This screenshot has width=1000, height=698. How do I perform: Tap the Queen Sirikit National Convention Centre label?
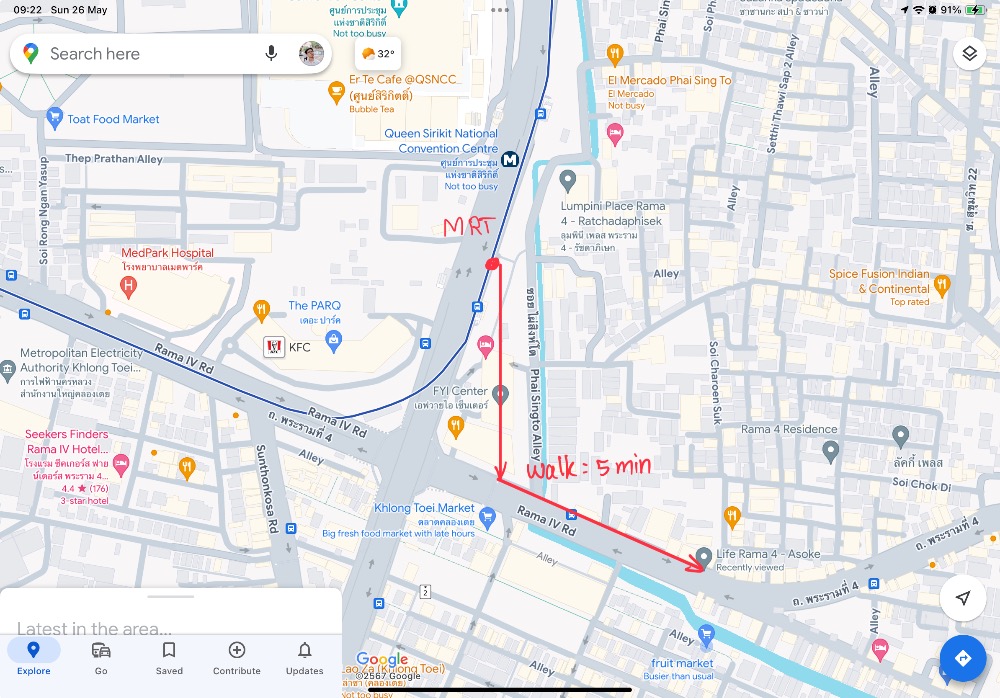pos(441,141)
